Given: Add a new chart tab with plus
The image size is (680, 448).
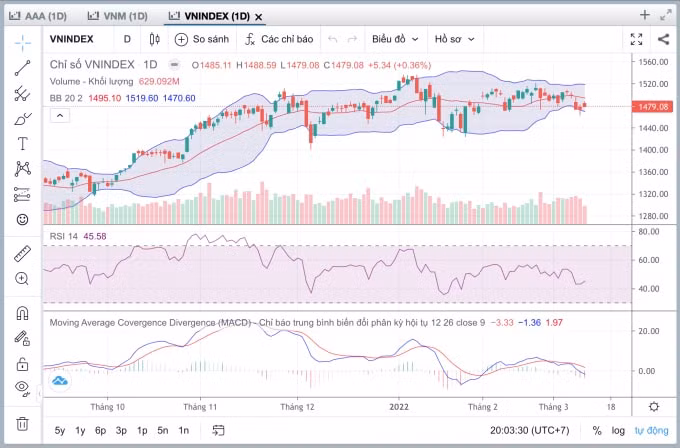Looking at the screenshot, I should click(x=645, y=15).
